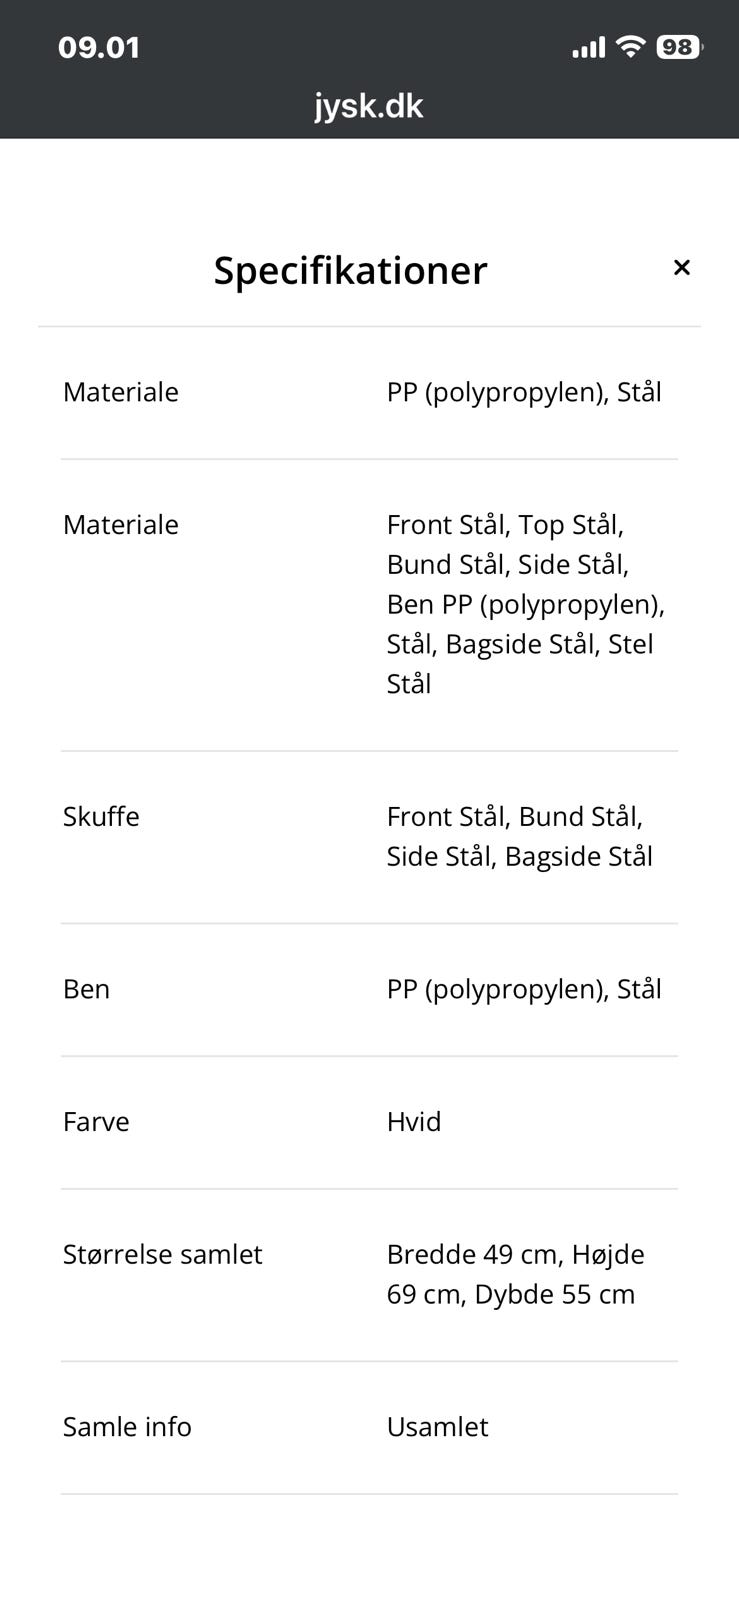Click the PP (polypropylen) value in Ben row
Viewport: 739px width, 1600px height.
pos(524,989)
